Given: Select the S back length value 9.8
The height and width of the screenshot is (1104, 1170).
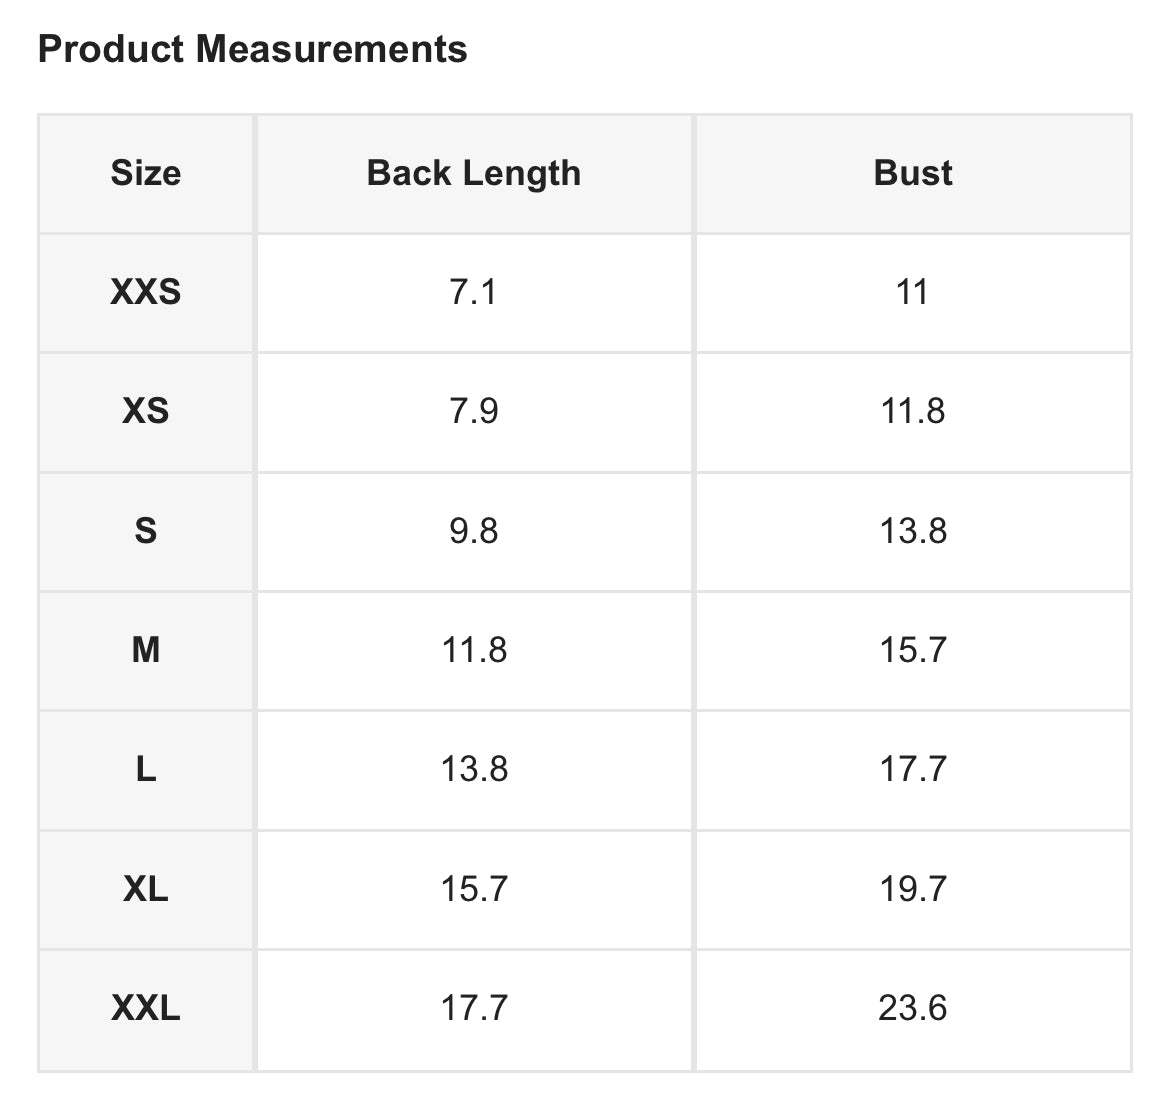Looking at the screenshot, I should coord(474,530).
